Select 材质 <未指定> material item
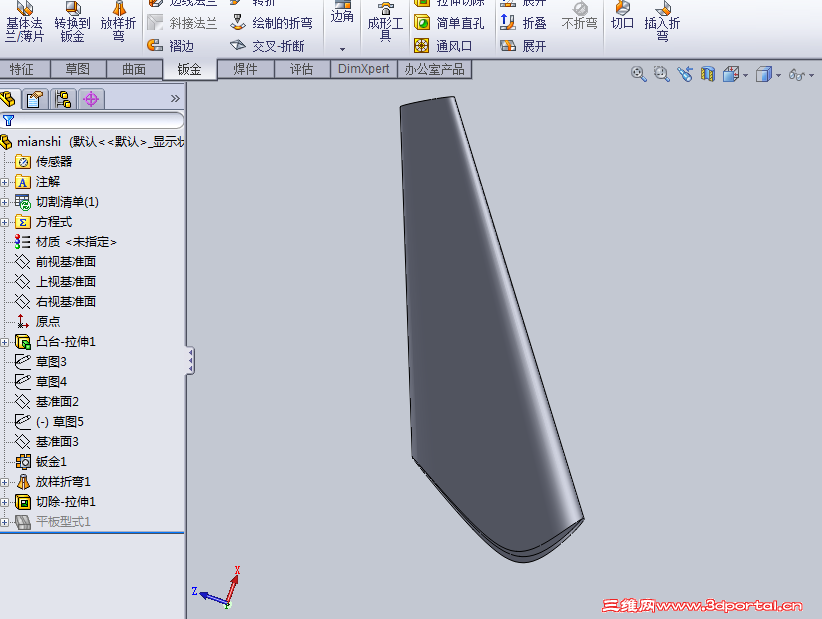This screenshot has width=822, height=619. pos(66,242)
